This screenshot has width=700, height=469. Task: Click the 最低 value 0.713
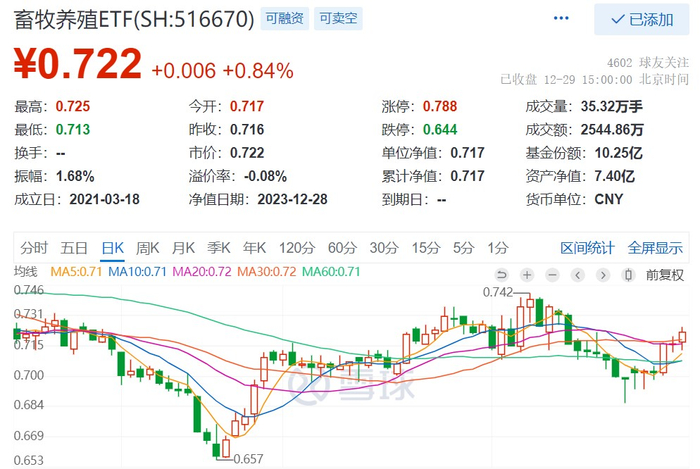(x=73, y=129)
